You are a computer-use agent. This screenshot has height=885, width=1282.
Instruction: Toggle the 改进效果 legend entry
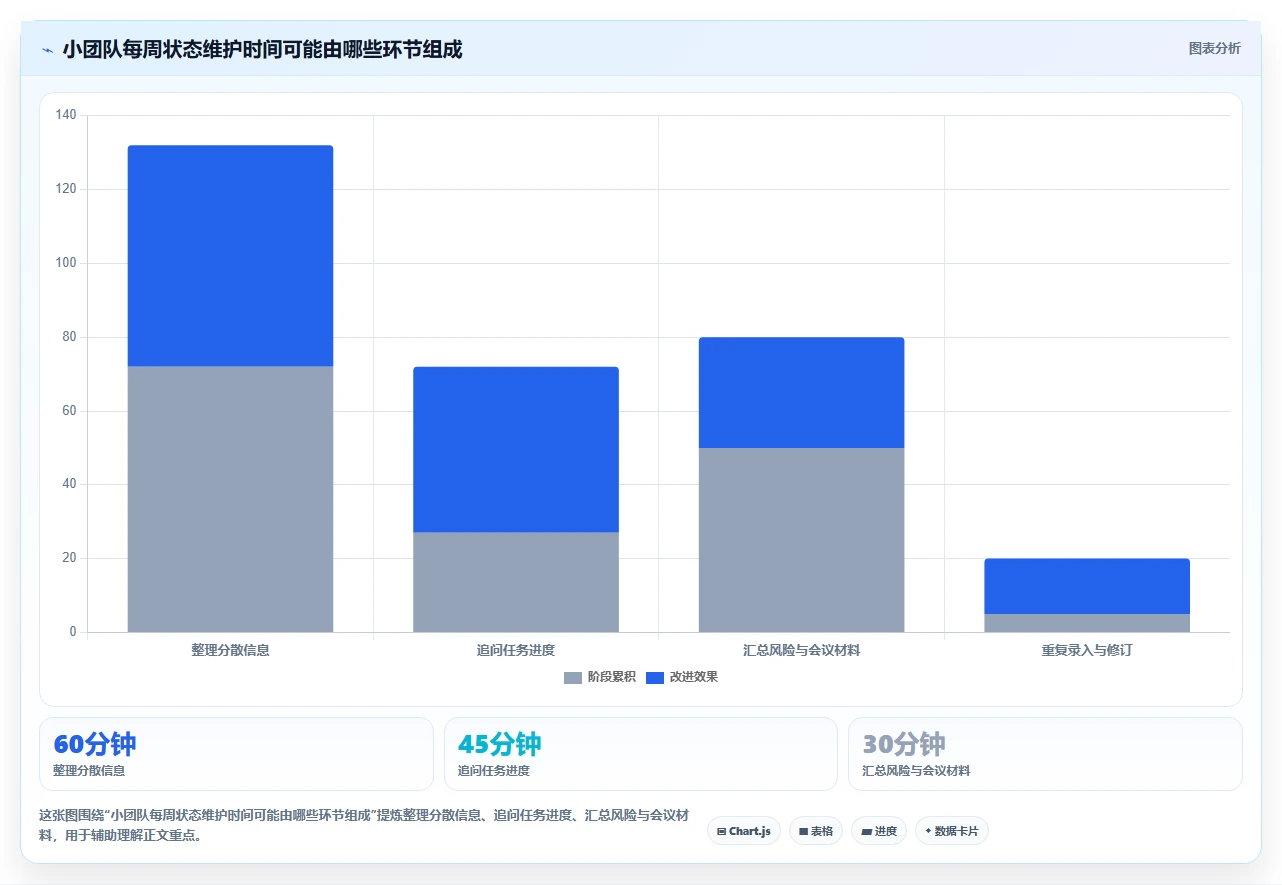coord(681,677)
